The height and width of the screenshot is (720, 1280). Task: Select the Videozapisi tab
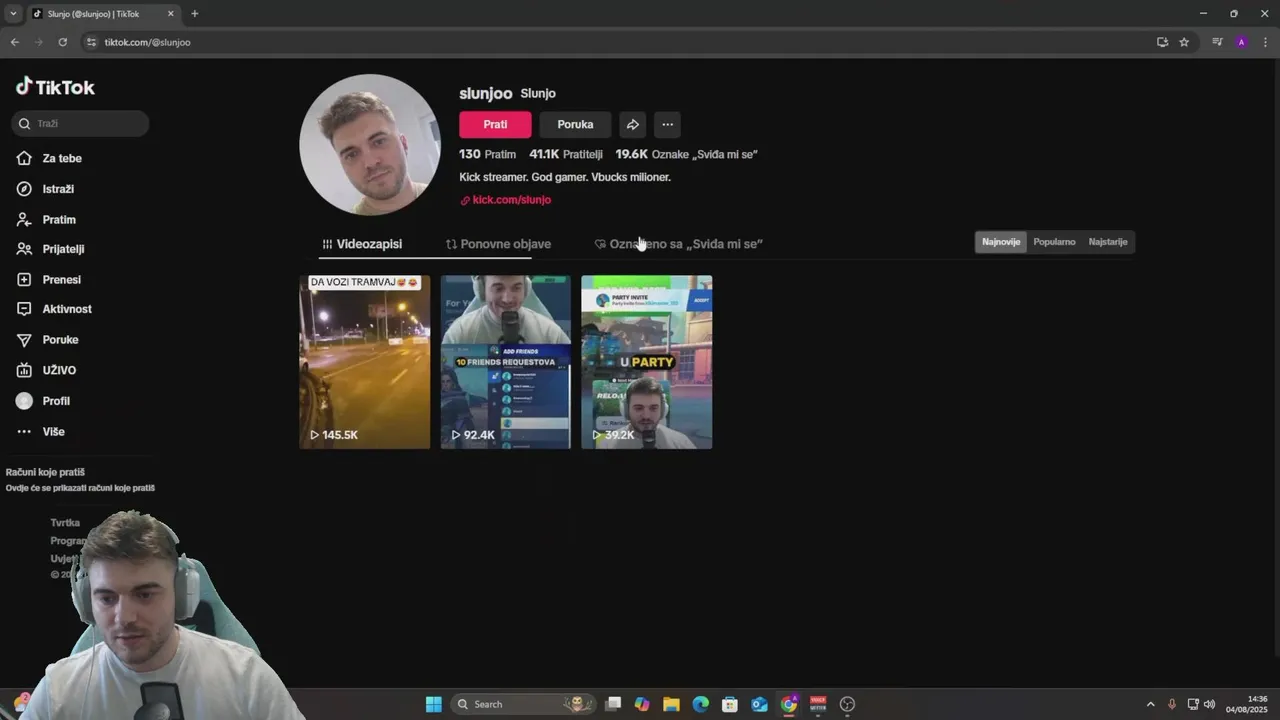[x=362, y=244]
